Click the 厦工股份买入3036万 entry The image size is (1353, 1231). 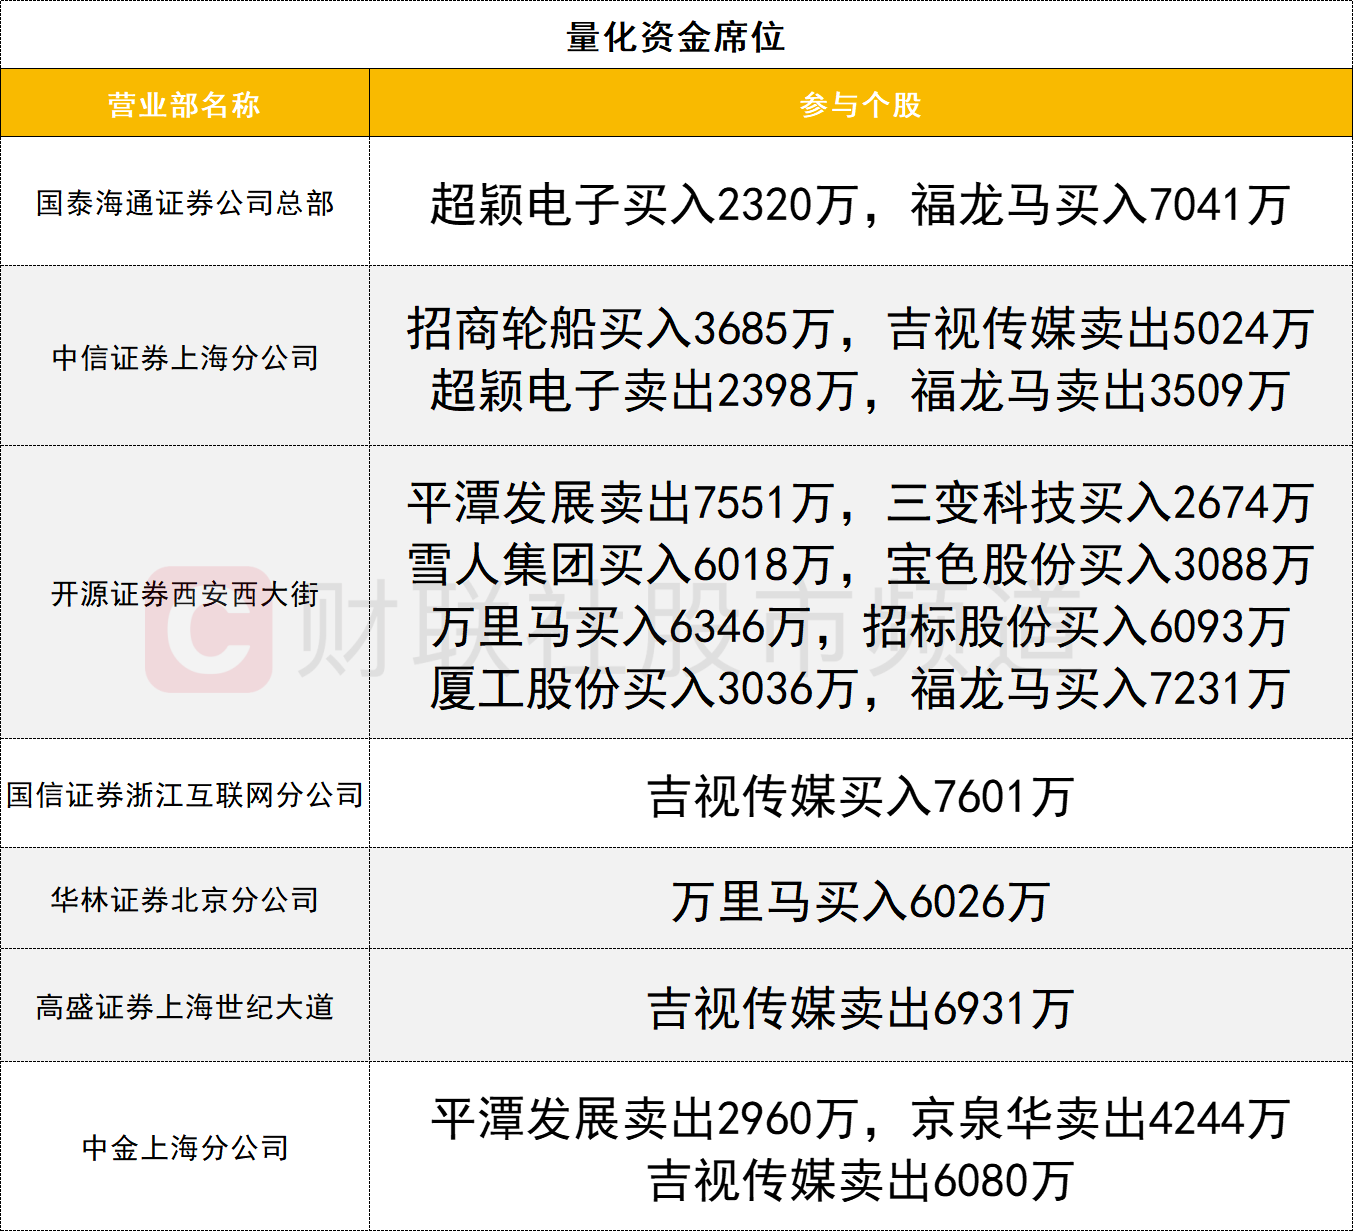click(644, 689)
